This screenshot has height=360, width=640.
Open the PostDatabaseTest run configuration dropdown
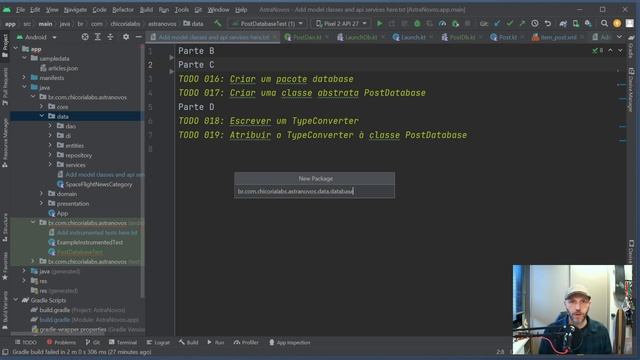coord(268,24)
